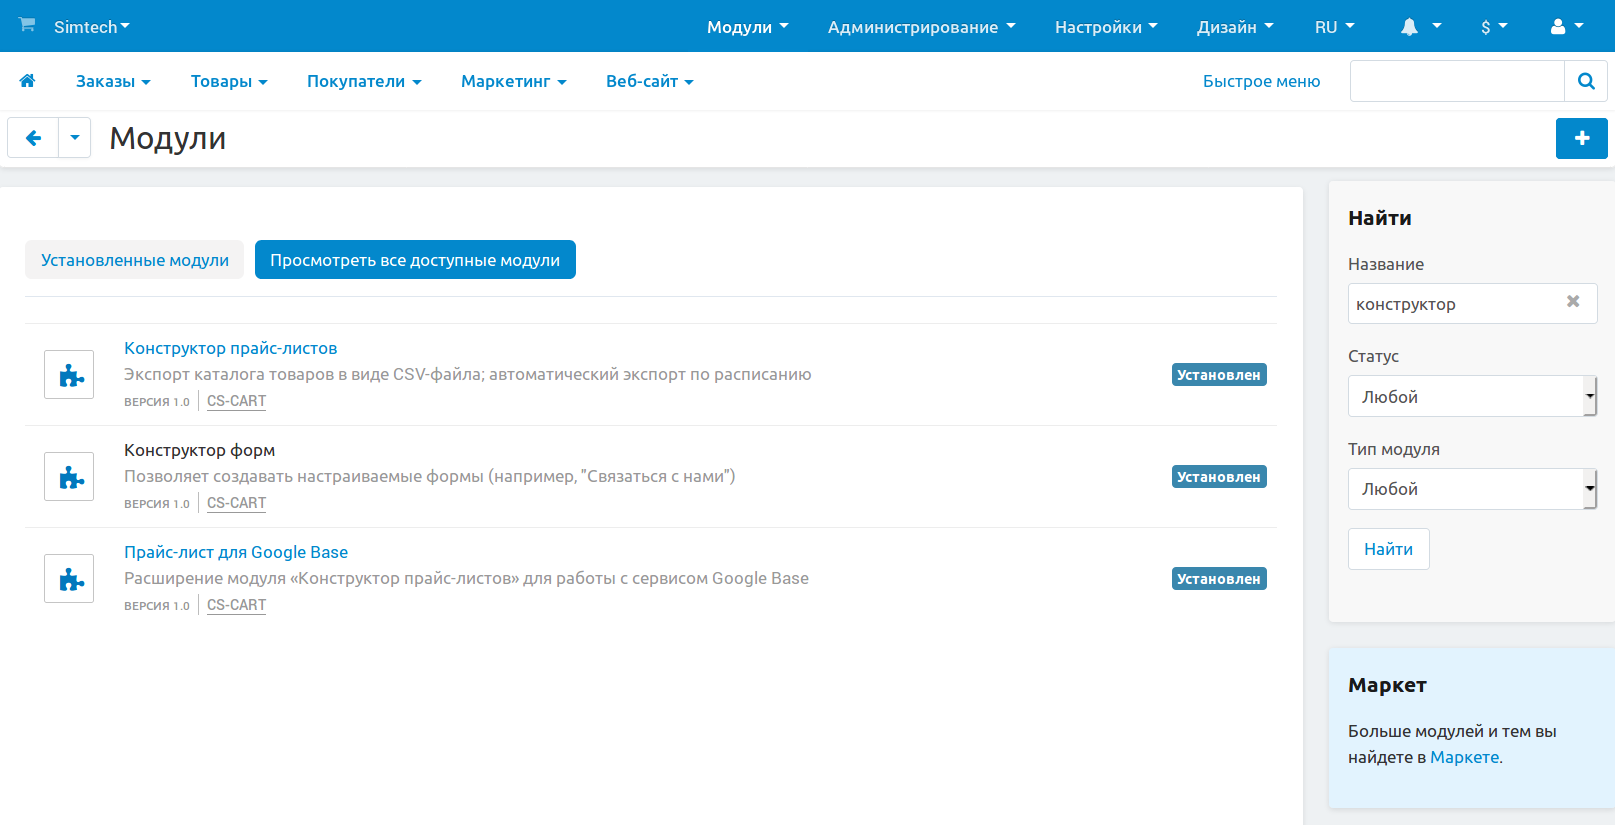
Task: Expand the Статус dropdown
Action: click(1472, 396)
